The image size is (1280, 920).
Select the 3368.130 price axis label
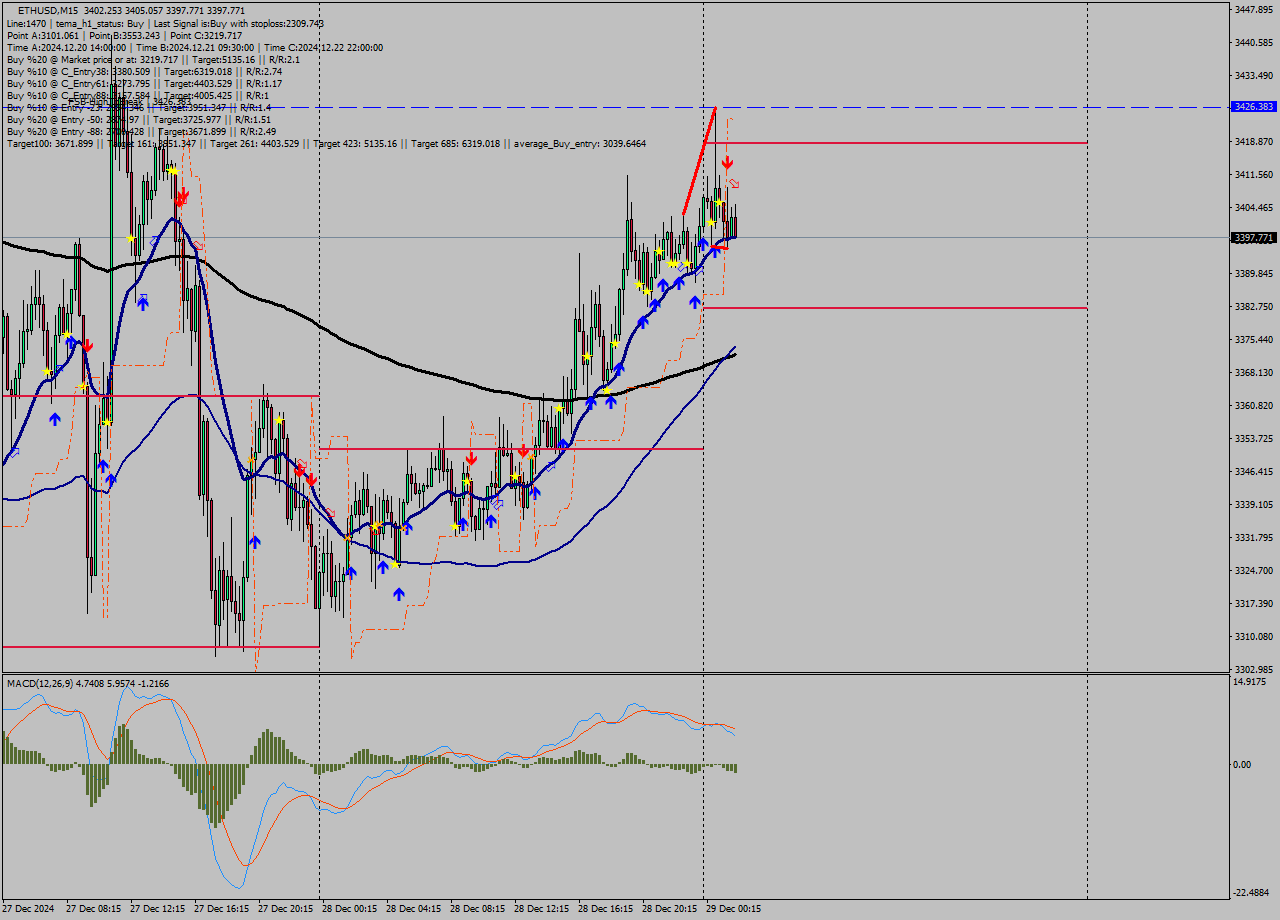point(1254,372)
